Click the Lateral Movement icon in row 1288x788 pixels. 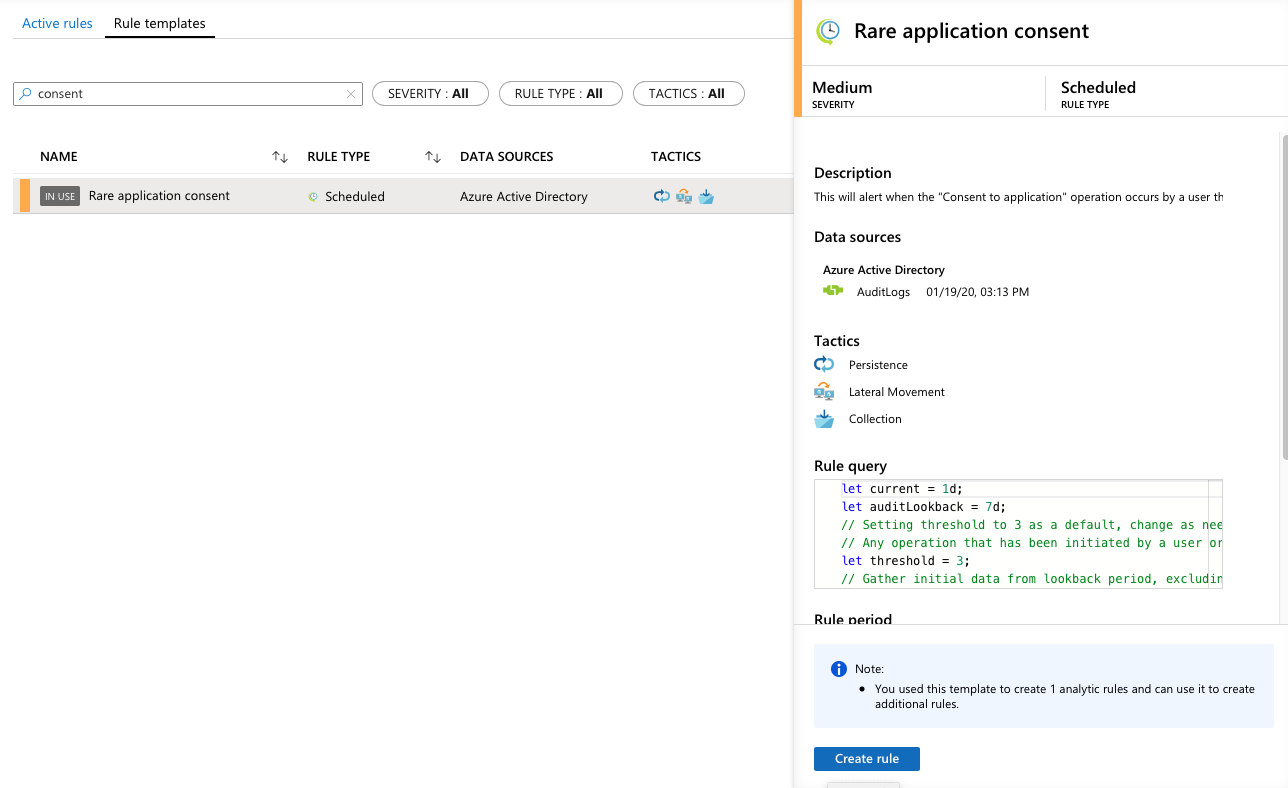pos(684,197)
